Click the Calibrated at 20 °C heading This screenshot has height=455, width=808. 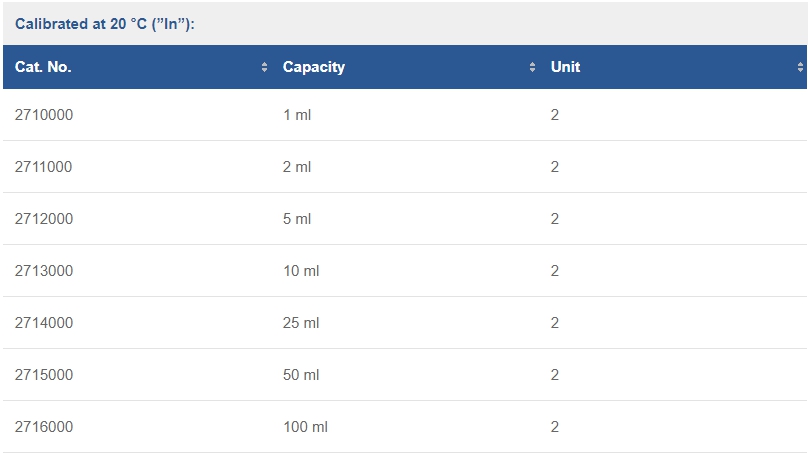coord(105,24)
